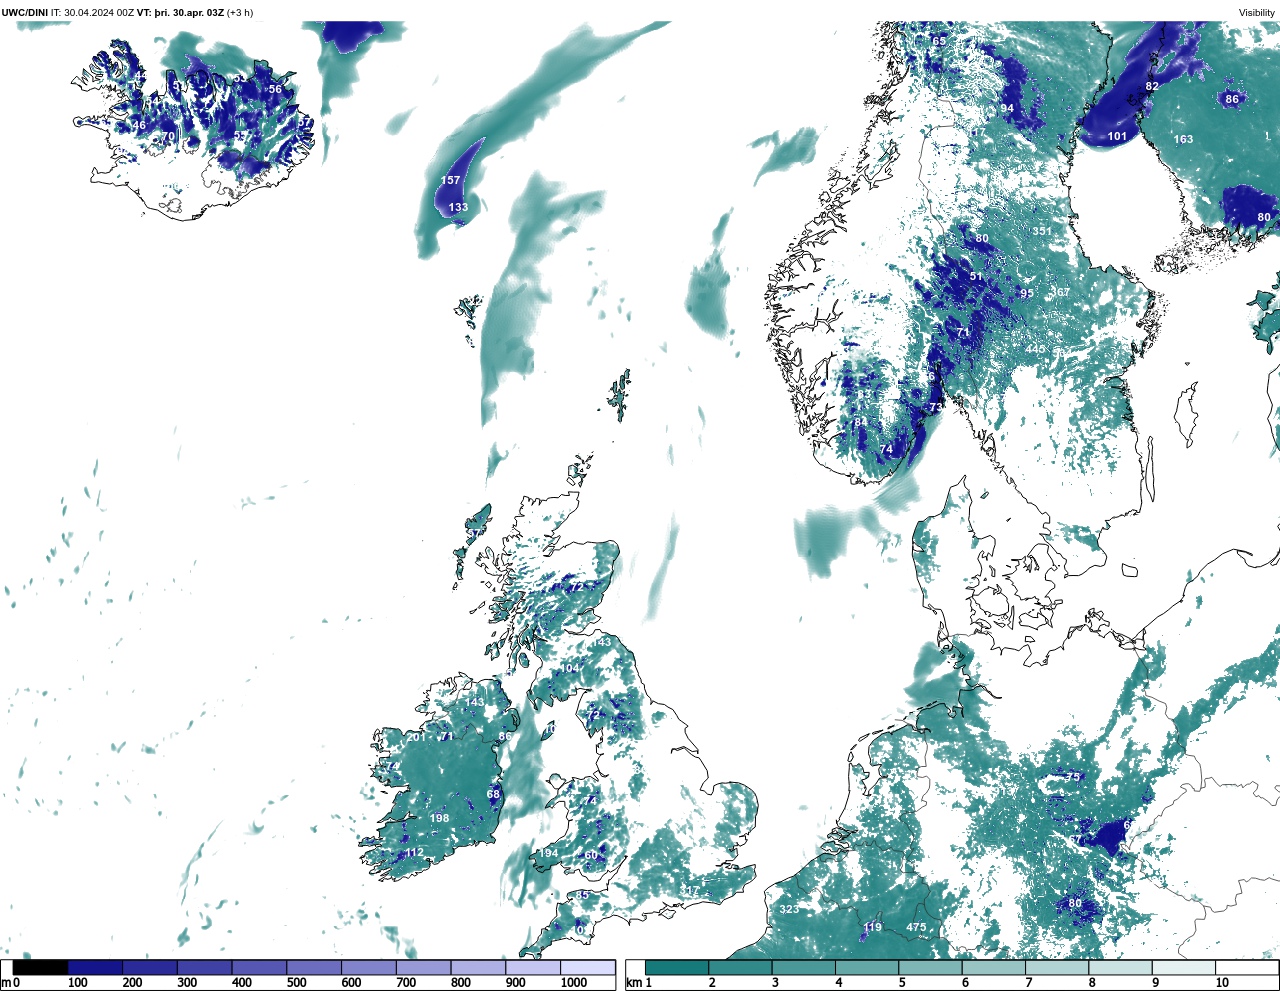The image size is (1280, 991).
Task: Click the 70 value in western Iceland
Action: (x=169, y=137)
